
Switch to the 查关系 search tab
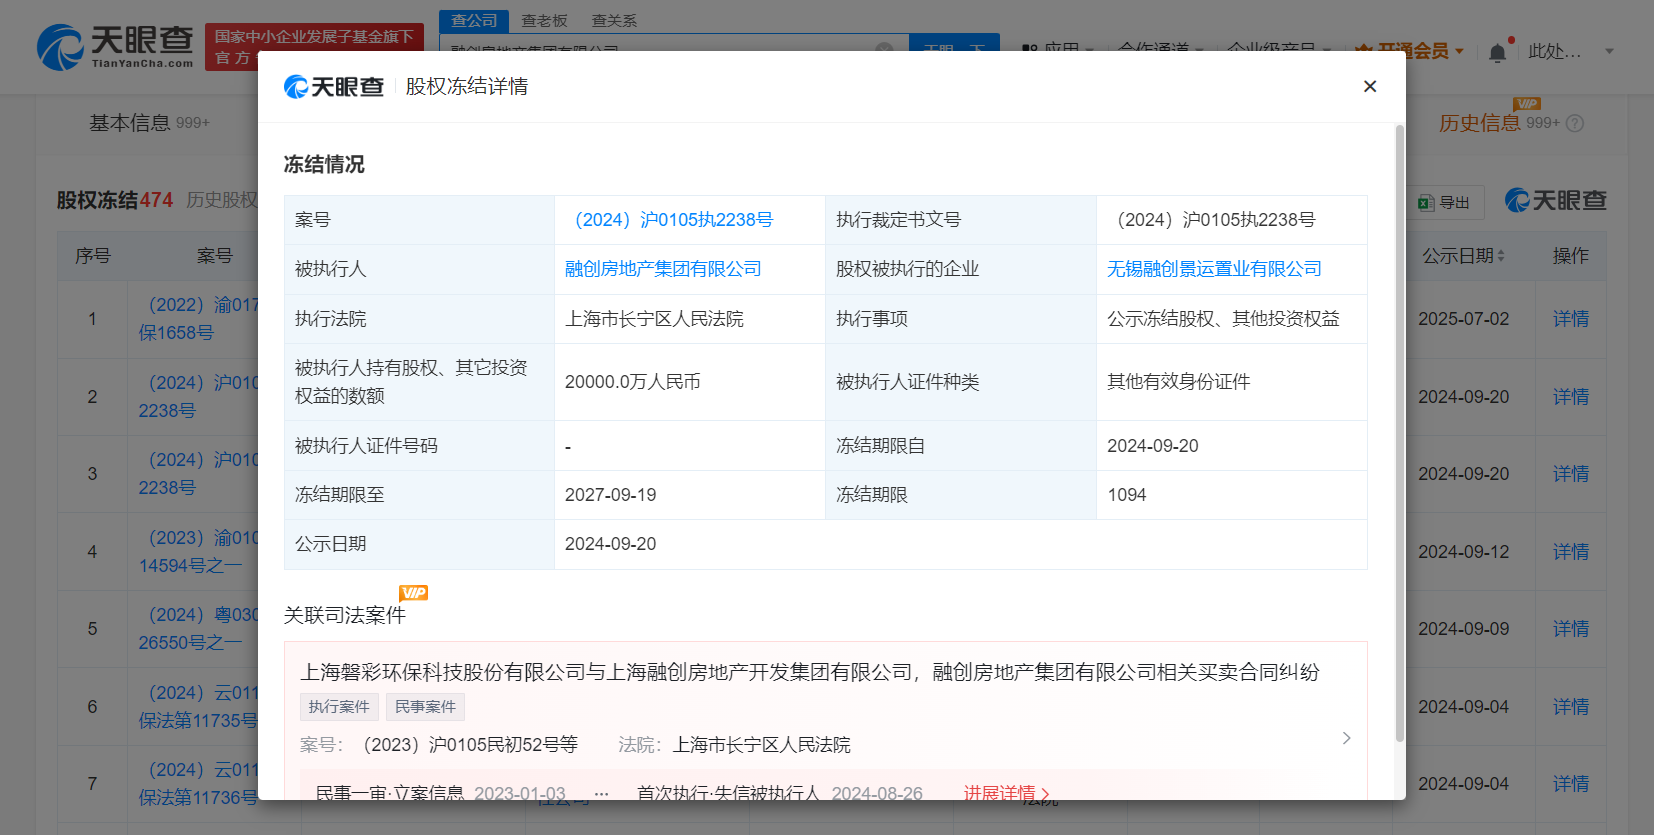click(614, 21)
